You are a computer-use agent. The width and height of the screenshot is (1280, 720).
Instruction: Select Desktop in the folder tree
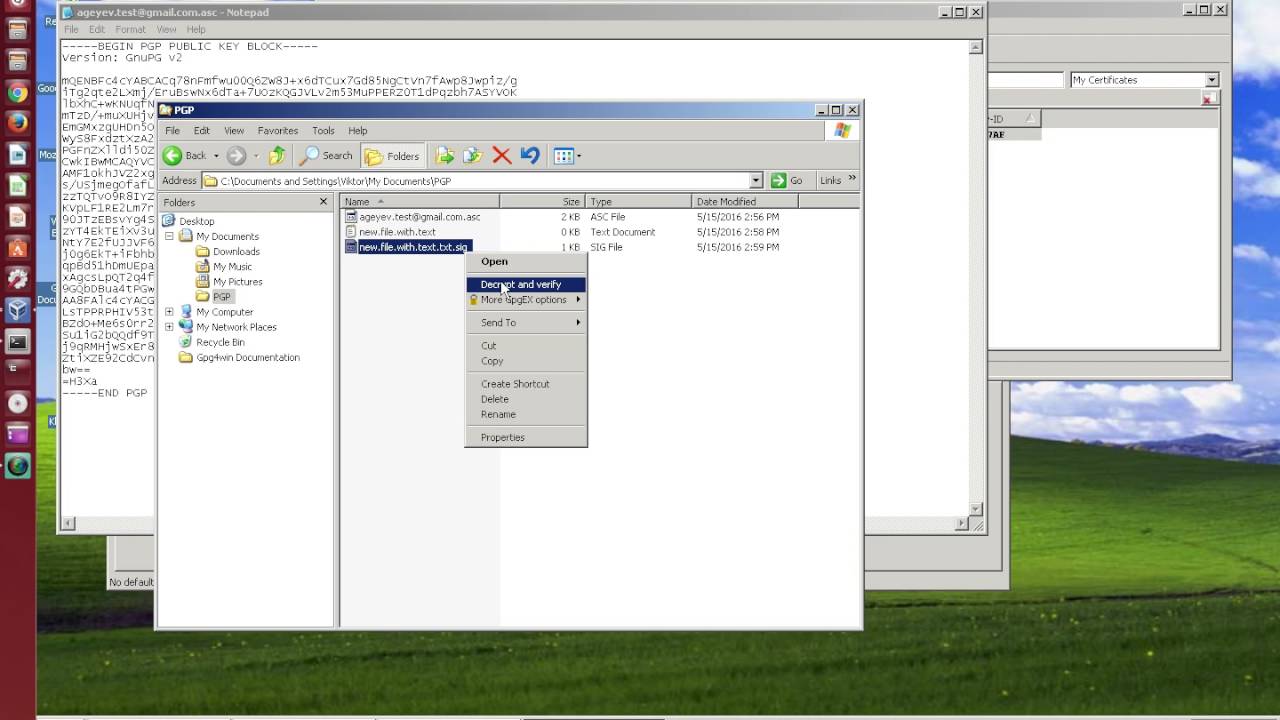[x=197, y=221]
